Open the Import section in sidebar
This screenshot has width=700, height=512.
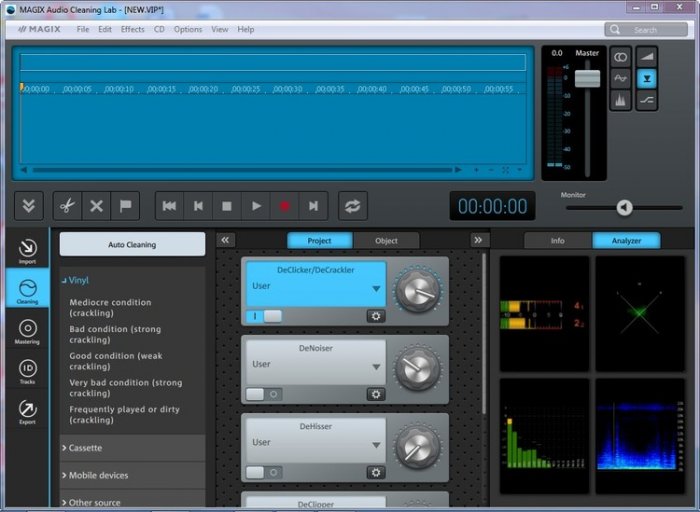coord(27,250)
